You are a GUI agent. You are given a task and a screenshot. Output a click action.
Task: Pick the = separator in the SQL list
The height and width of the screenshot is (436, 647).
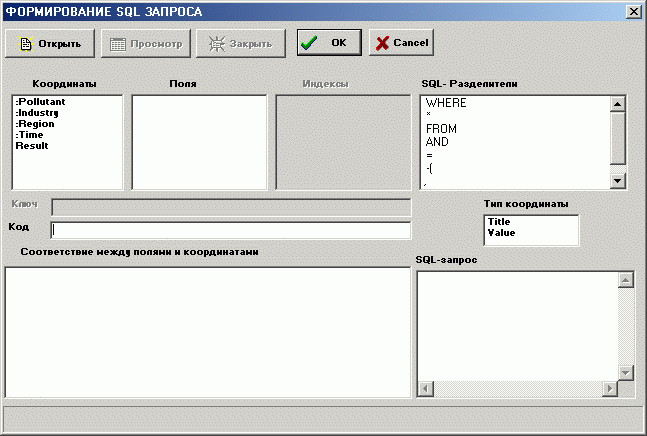(x=429, y=156)
